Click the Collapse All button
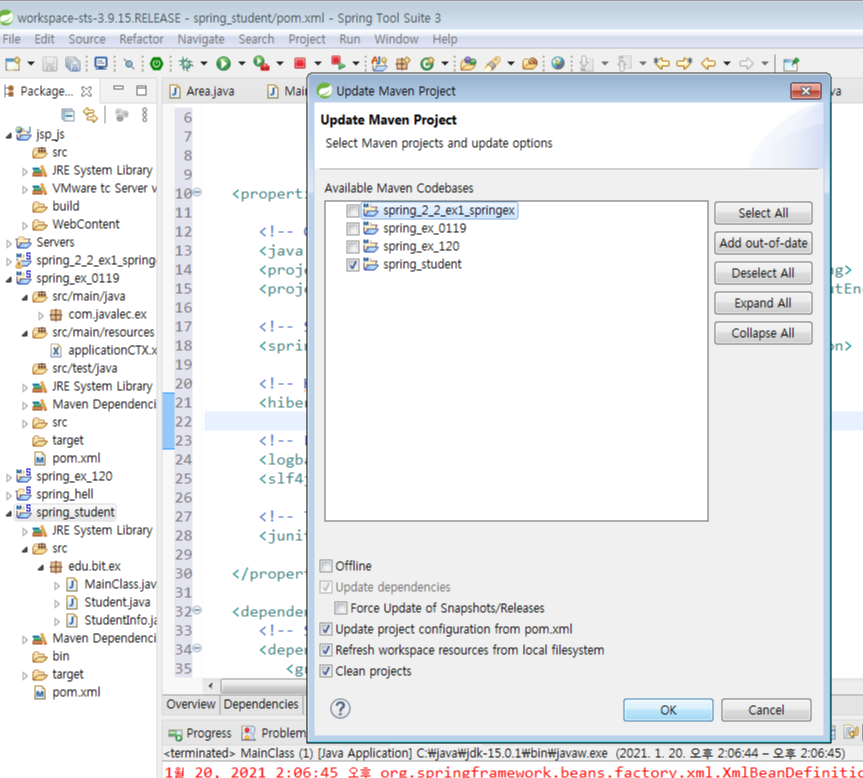The image size is (863, 778). (763, 333)
